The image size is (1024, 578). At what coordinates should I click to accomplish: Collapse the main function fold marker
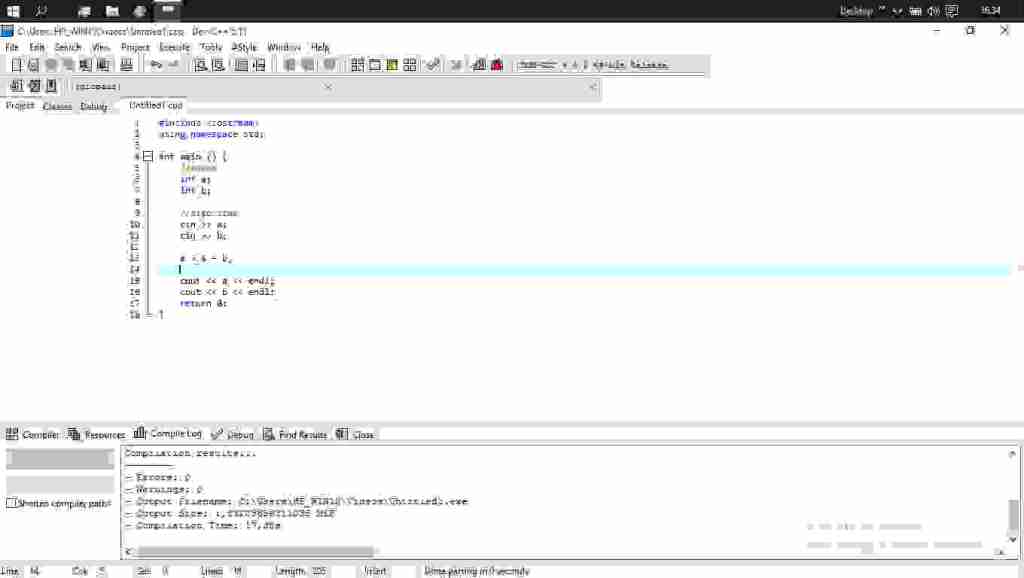[x=148, y=156]
